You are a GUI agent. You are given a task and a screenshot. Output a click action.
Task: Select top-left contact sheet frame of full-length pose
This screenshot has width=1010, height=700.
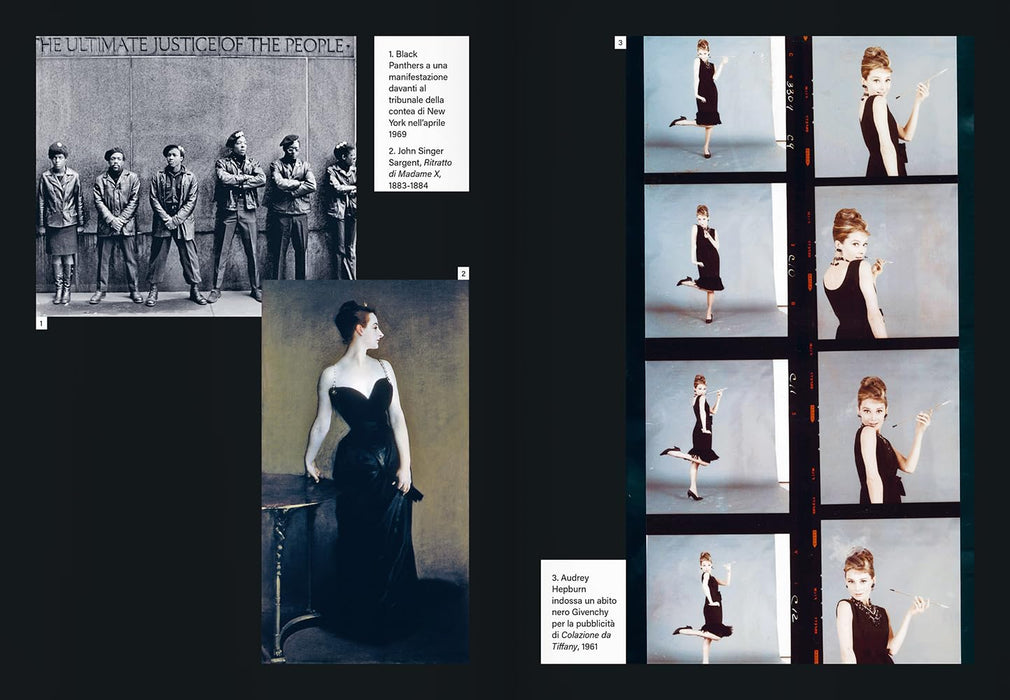(x=715, y=104)
